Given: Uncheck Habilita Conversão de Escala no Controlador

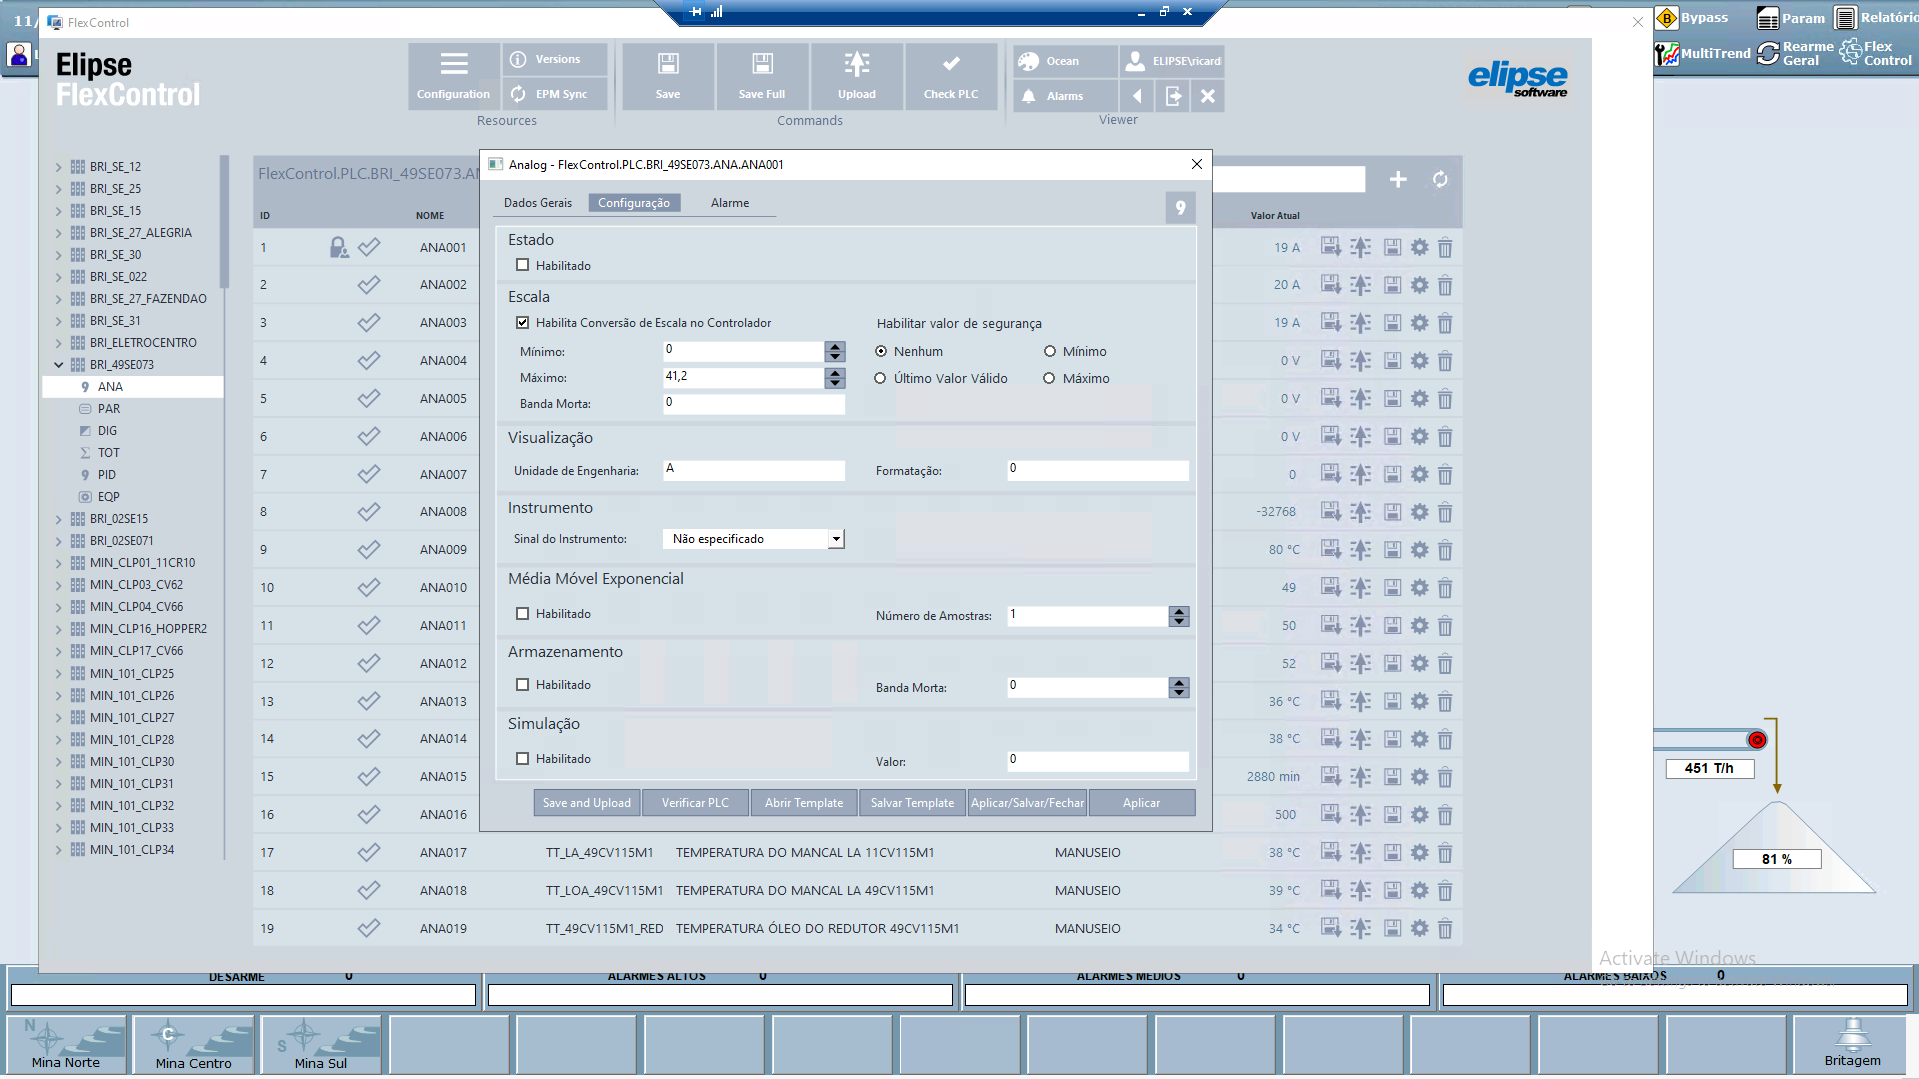Looking at the screenshot, I should click(x=522, y=322).
